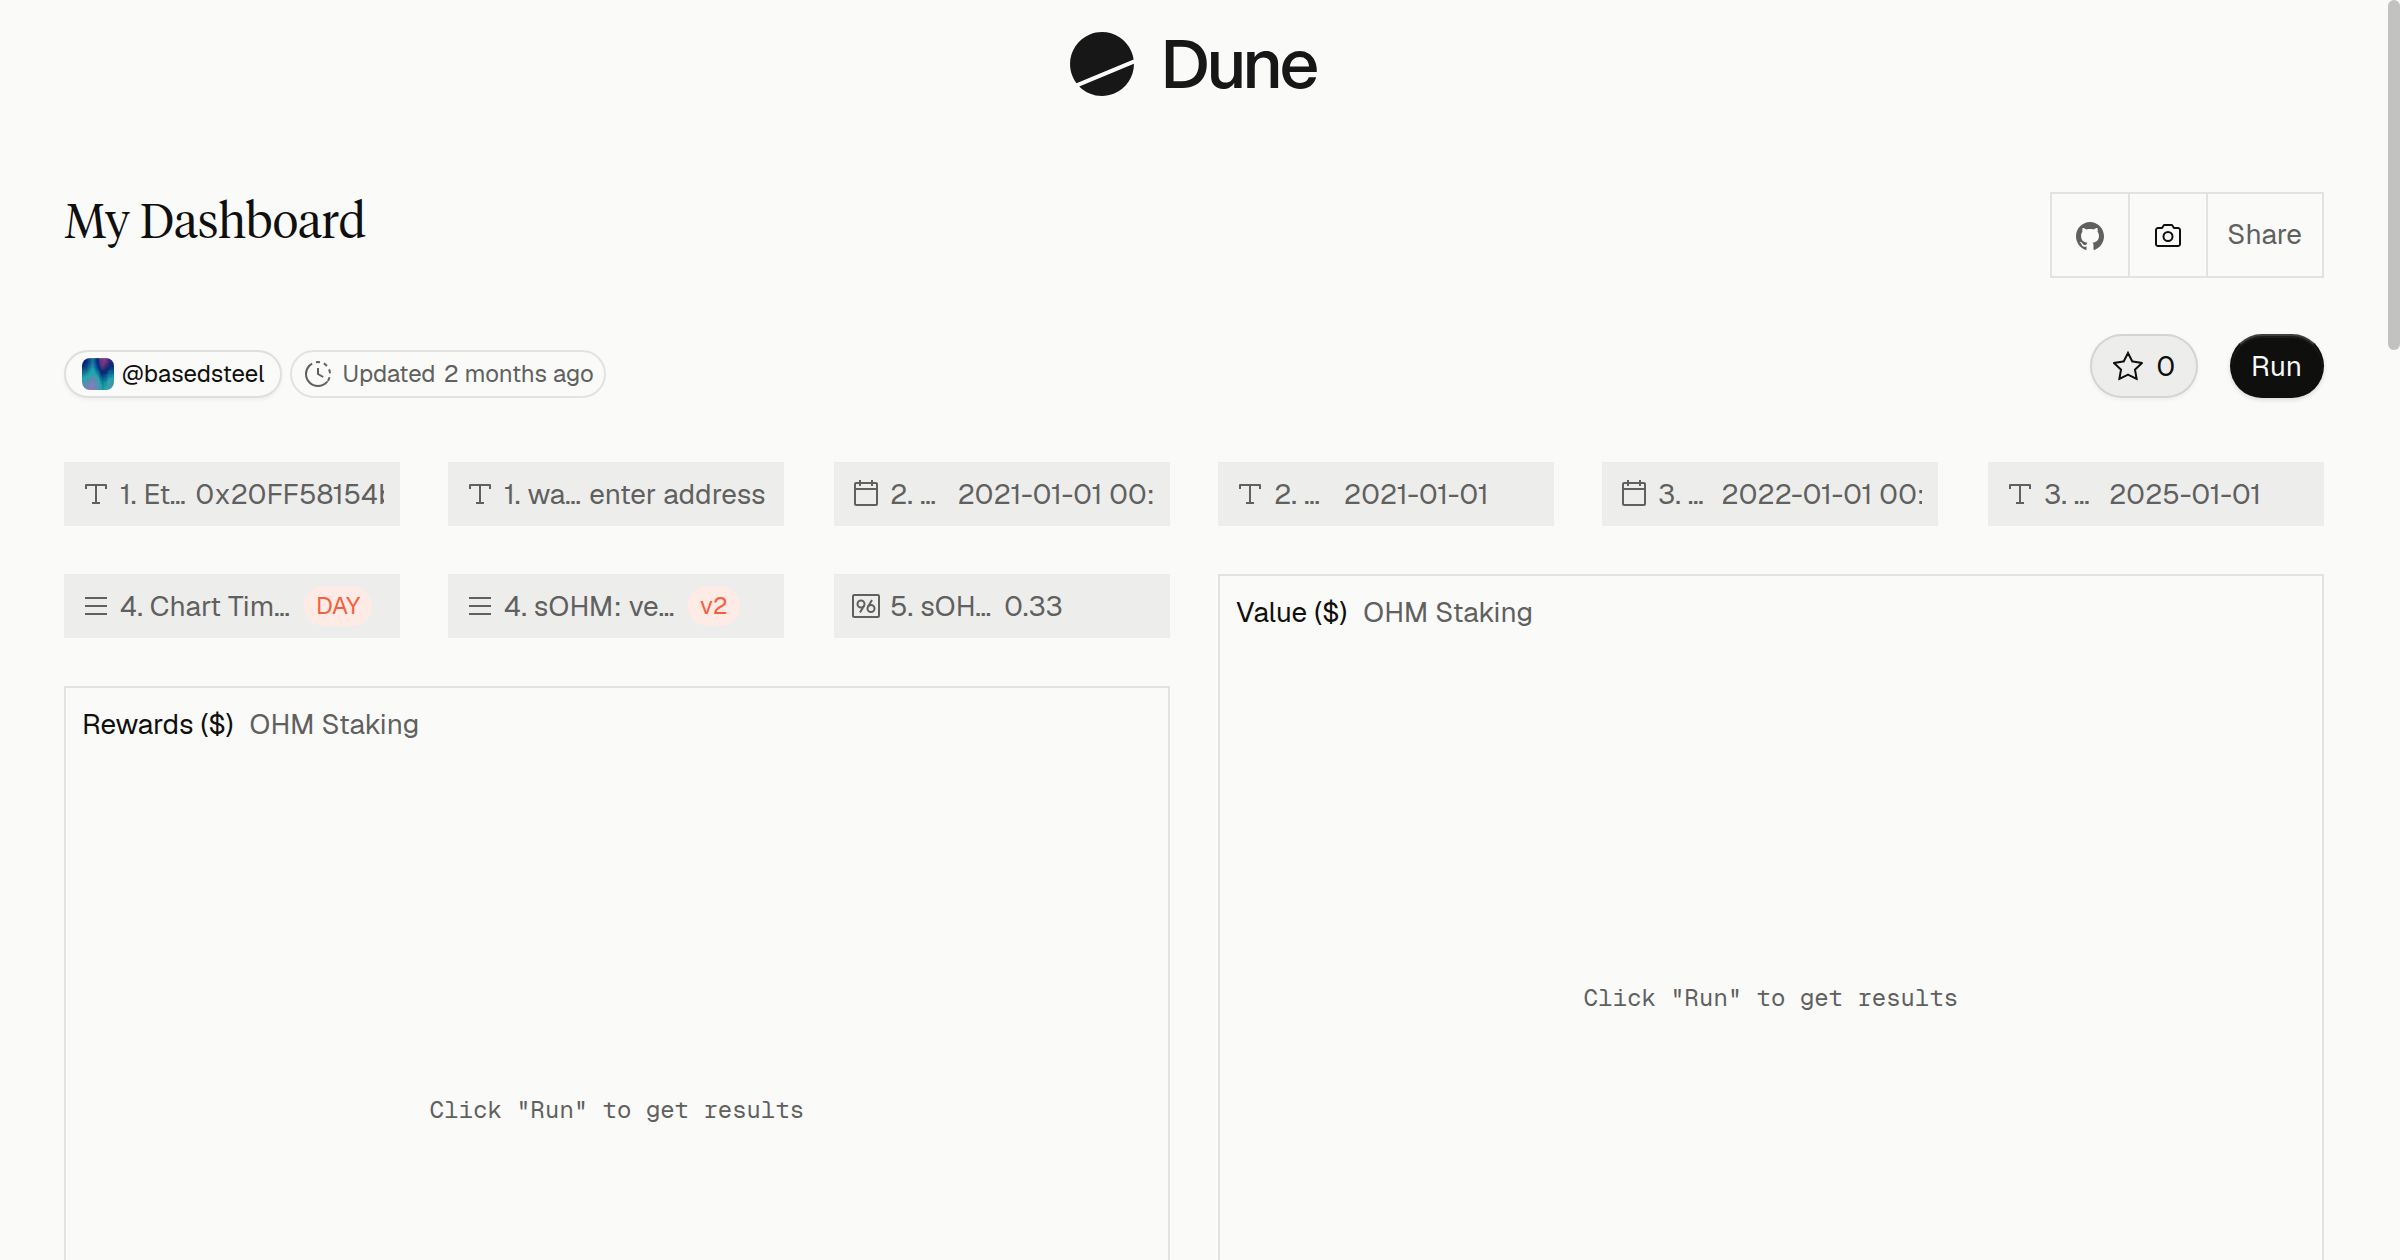This screenshot has width=2400, height=1260.
Task: Click the clock icon beside Updated
Action: click(x=318, y=374)
